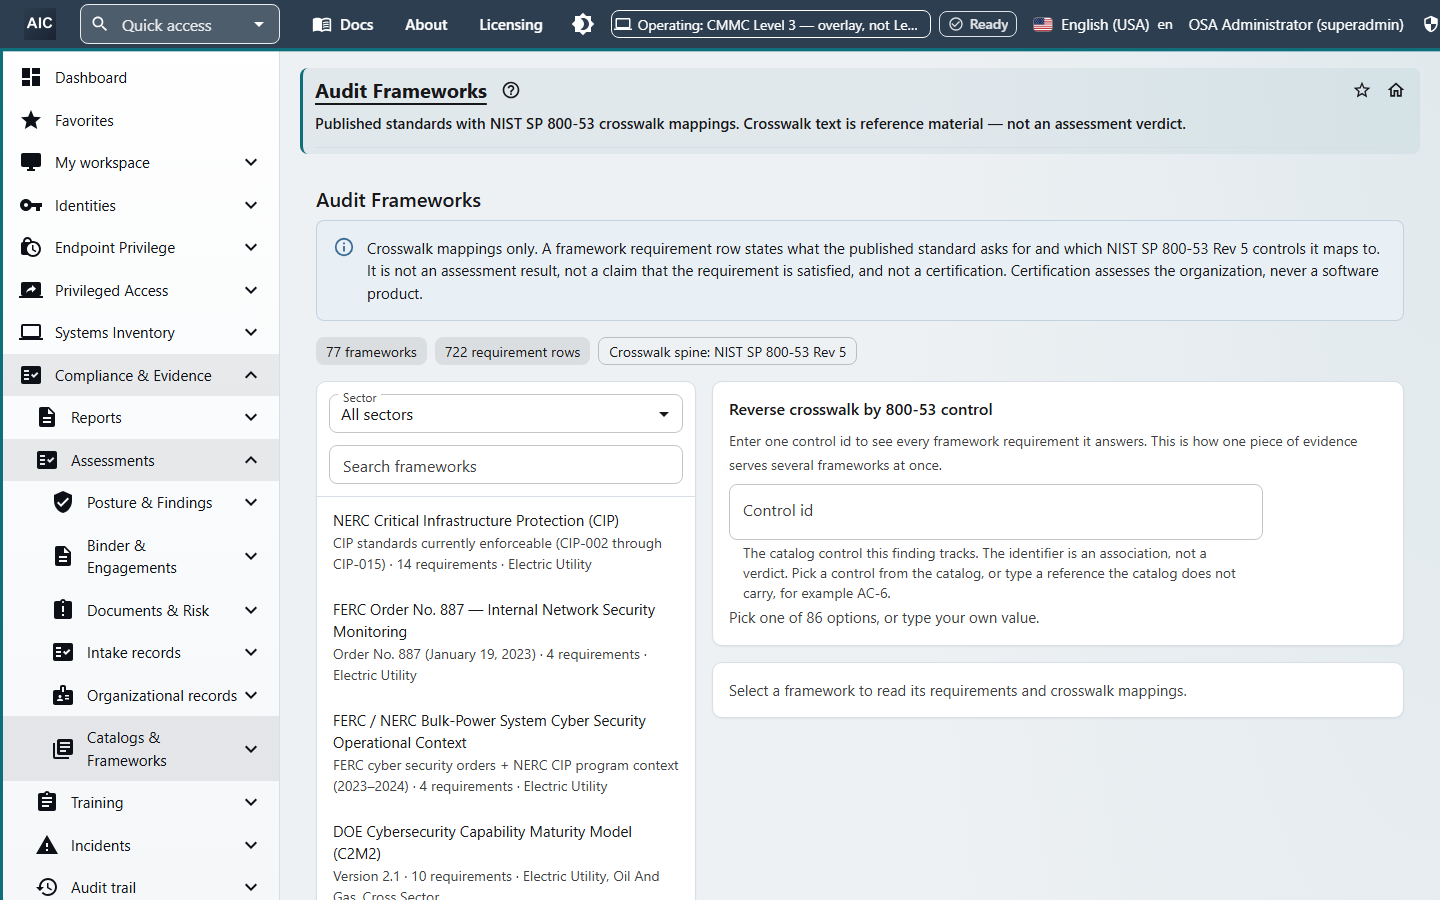Screen dimensions: 1440x900
Task: Click the Ready status button
Action: point(979,24)
